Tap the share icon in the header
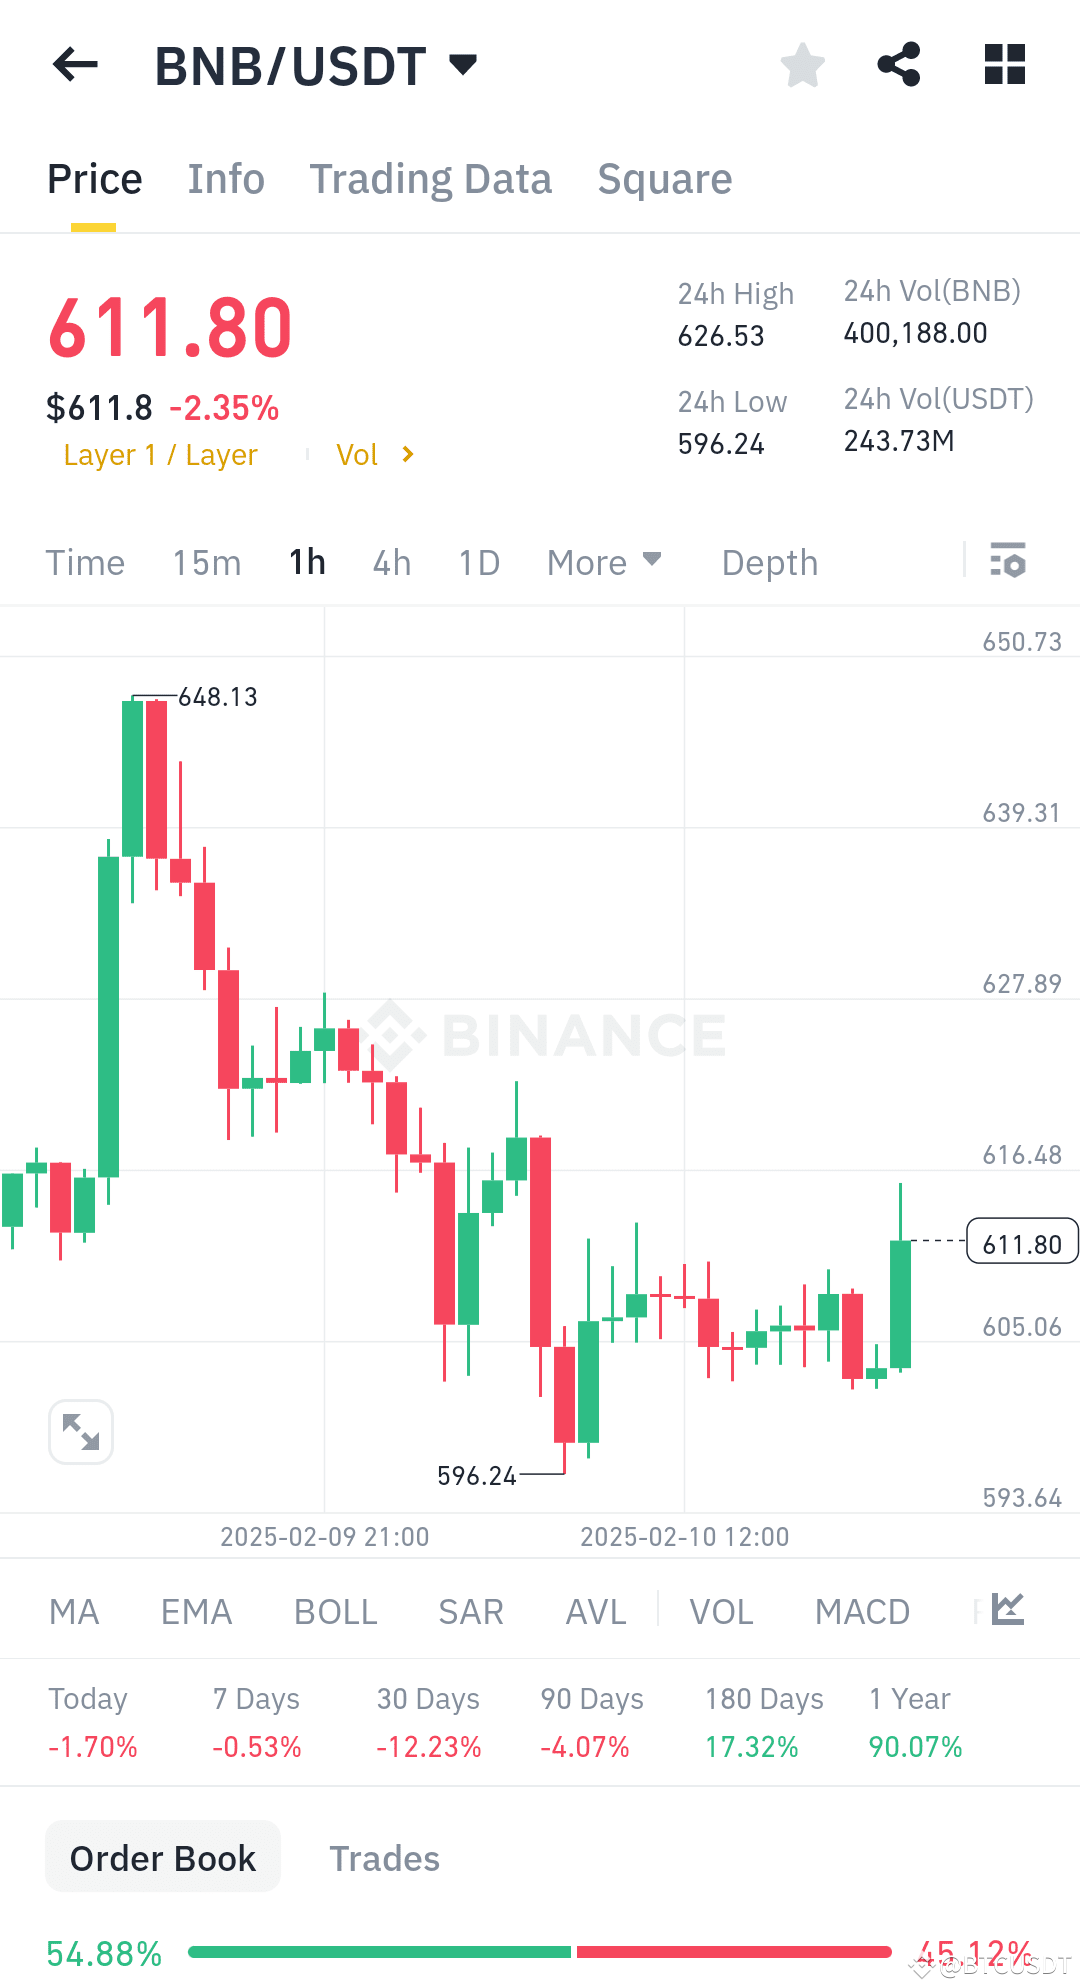This screenshot has width=1080, height=1988. click(898, 64)
